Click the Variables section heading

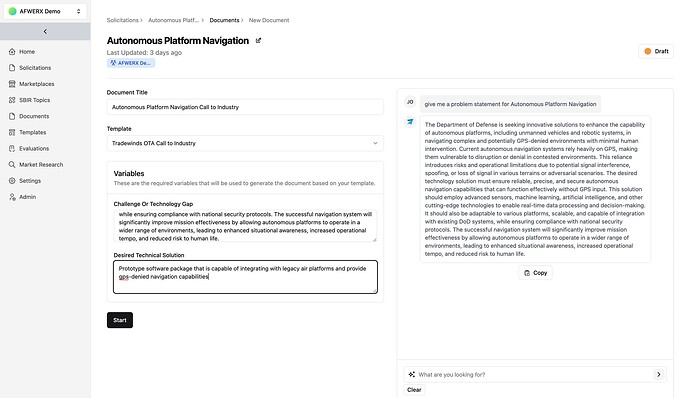click(129, 173)
